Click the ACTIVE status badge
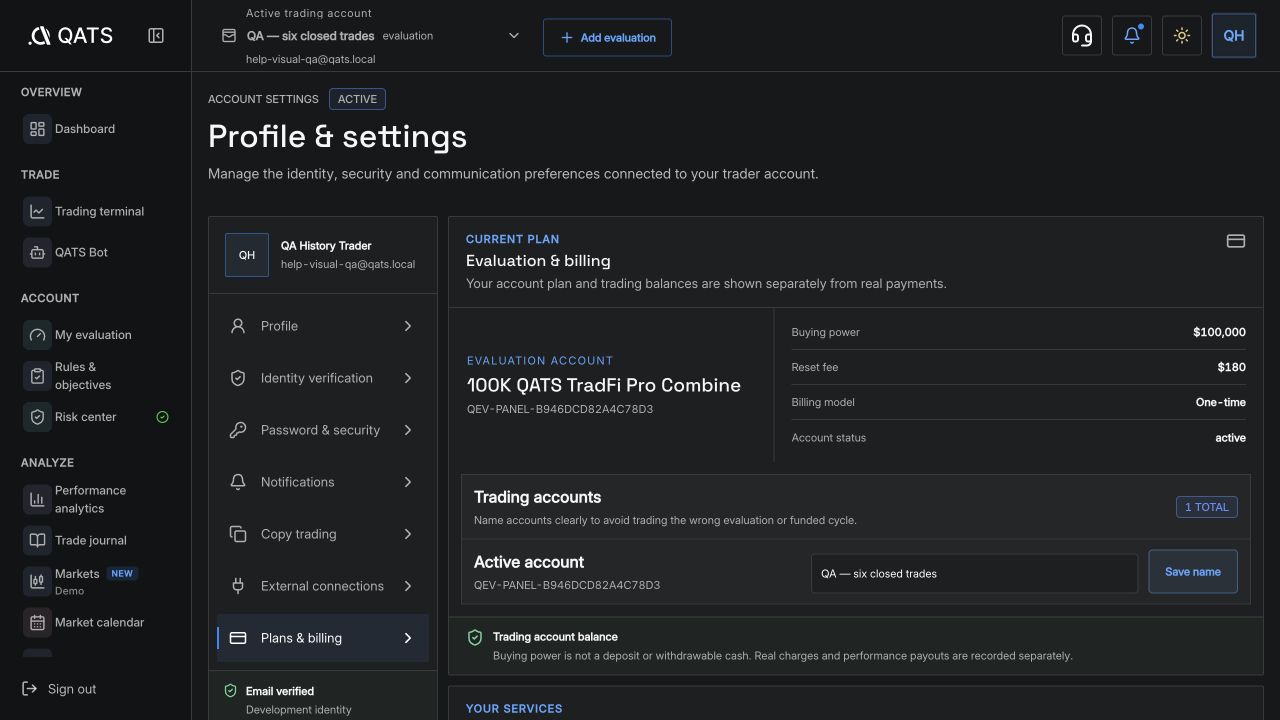The height and width of the screenshot is (720, 1280). [x=357, y=99]
